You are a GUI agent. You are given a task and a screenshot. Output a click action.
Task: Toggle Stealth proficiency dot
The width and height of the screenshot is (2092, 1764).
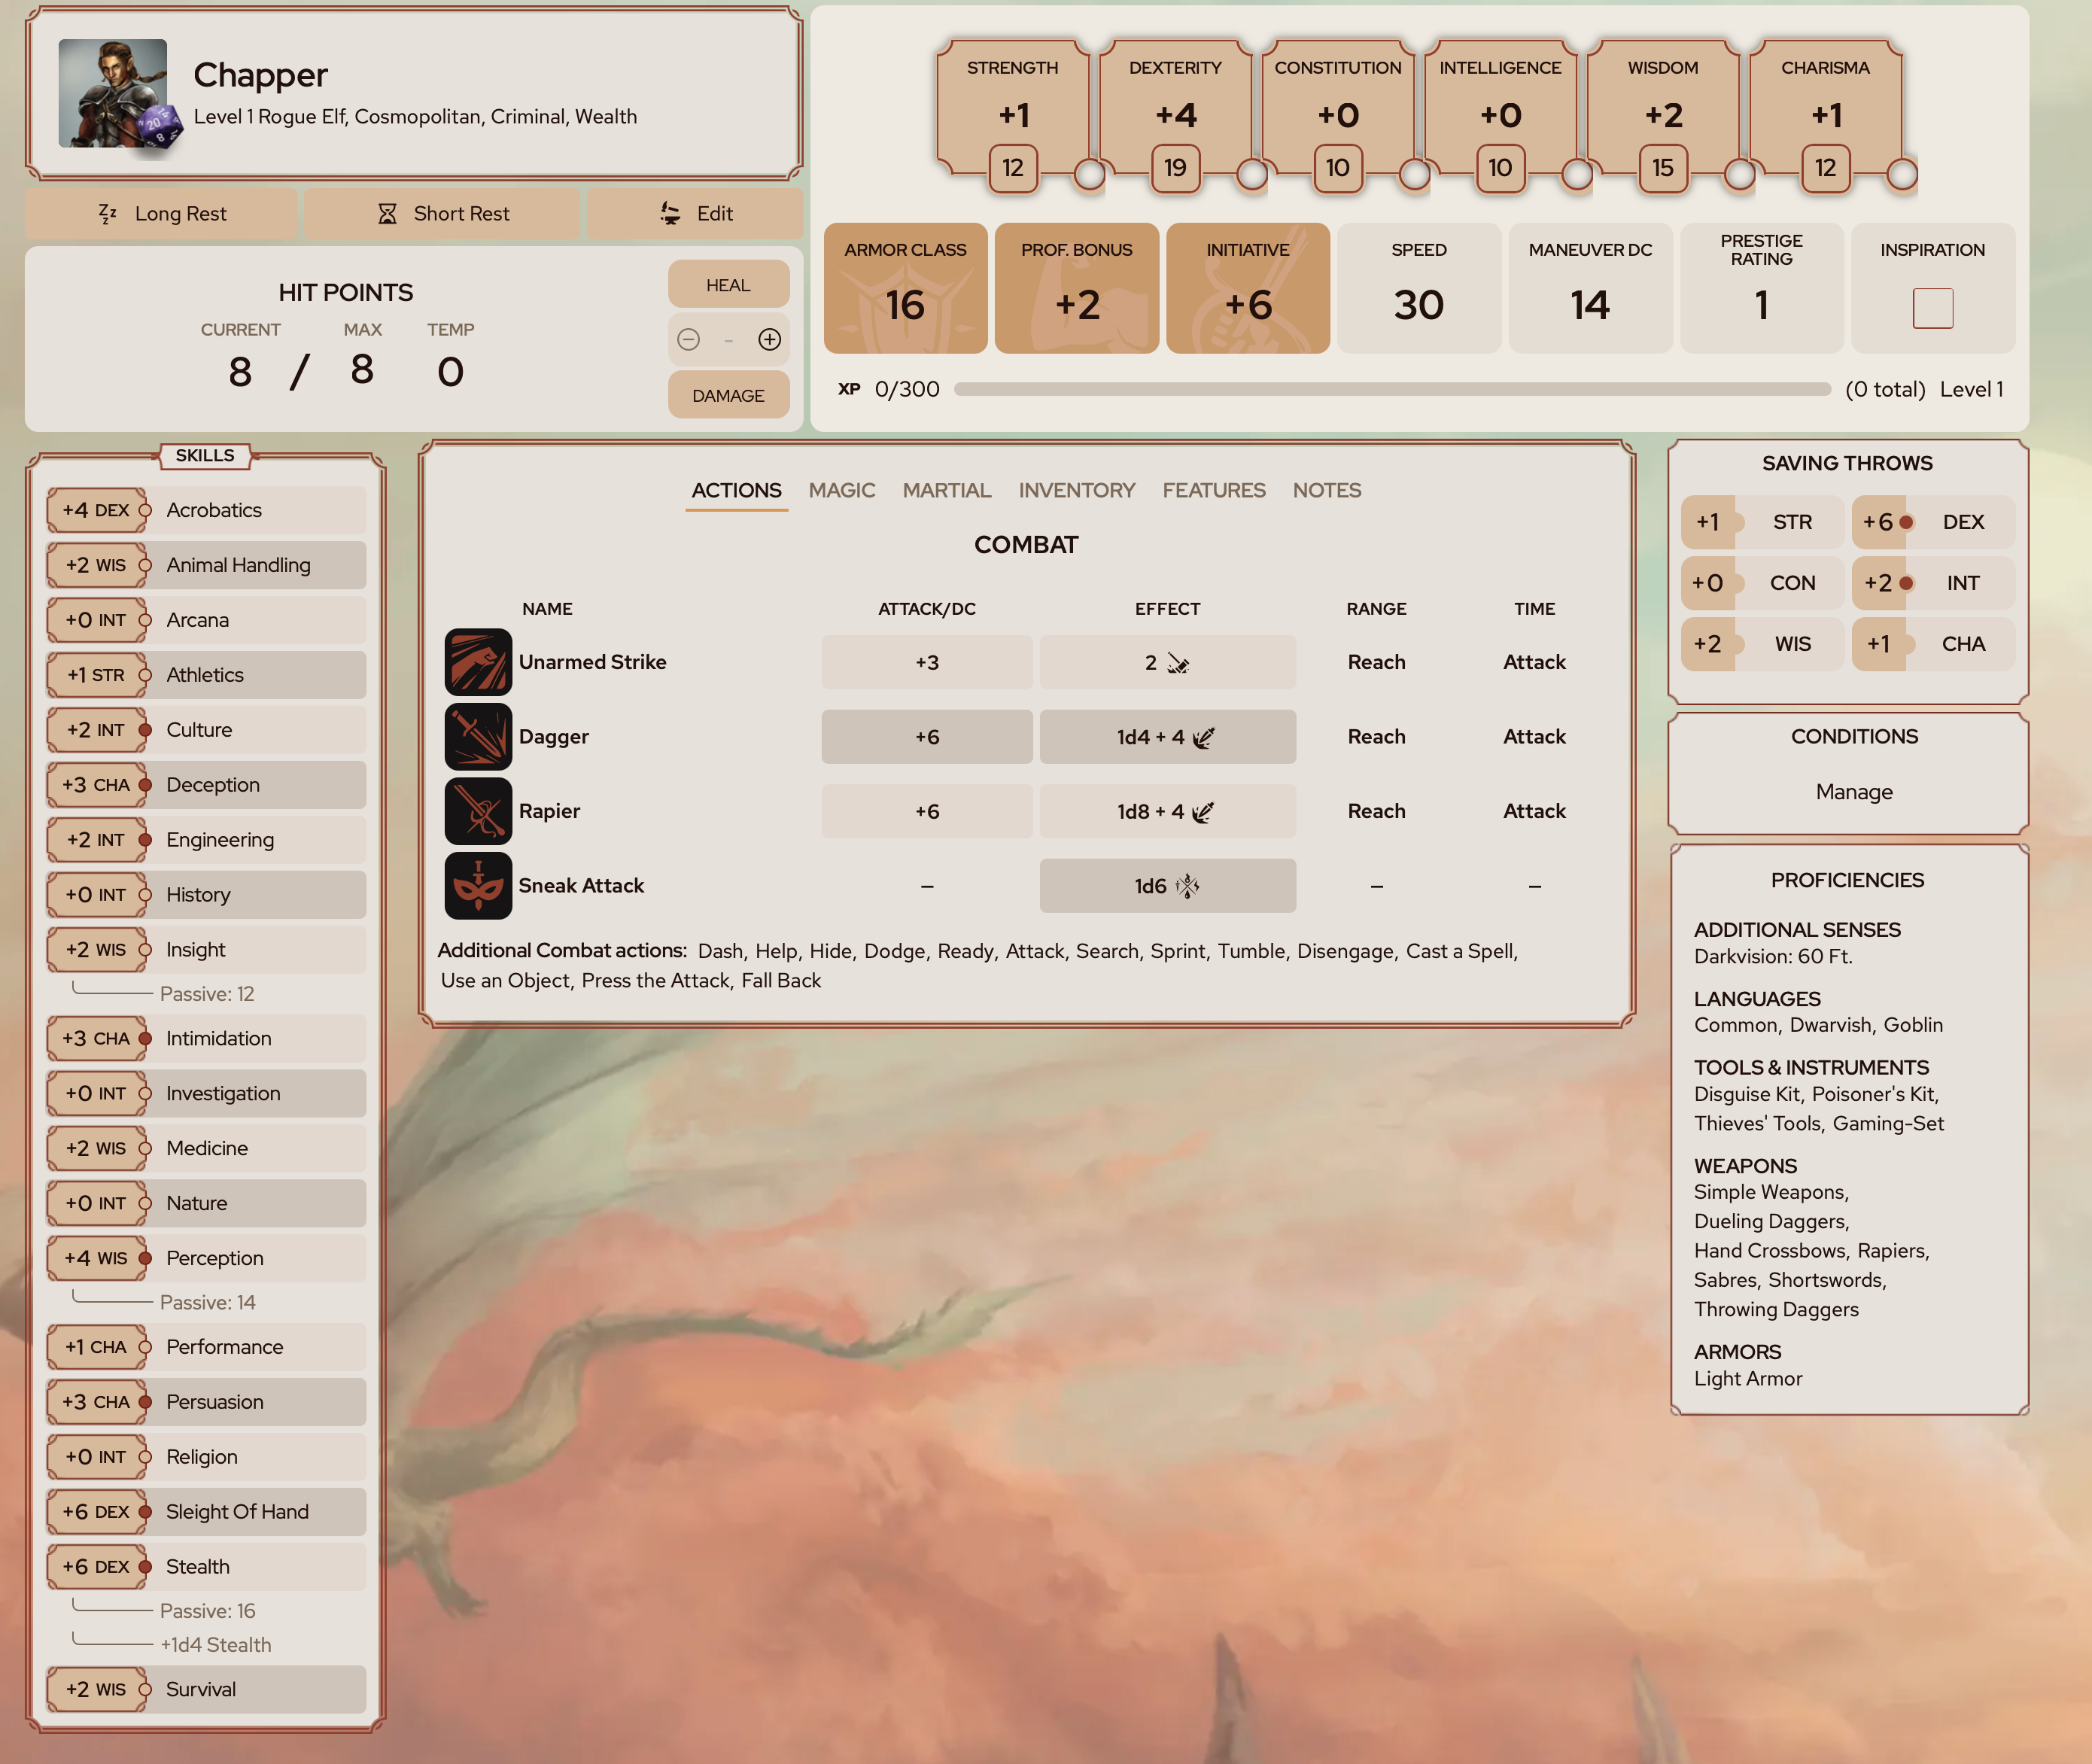pos(145,1567)
